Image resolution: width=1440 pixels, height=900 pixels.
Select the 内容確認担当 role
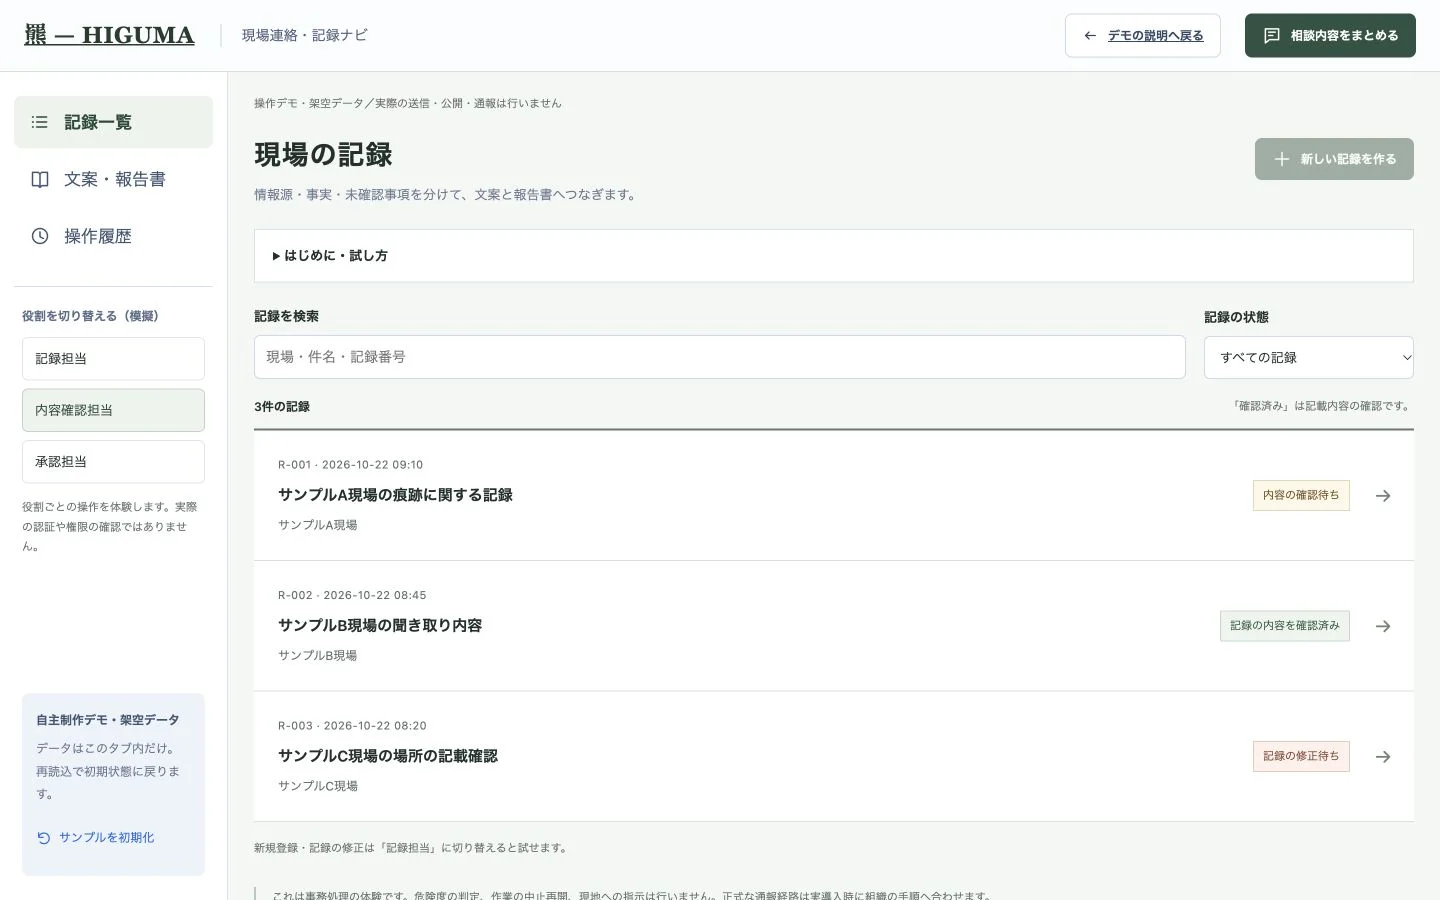coord(113,410)
